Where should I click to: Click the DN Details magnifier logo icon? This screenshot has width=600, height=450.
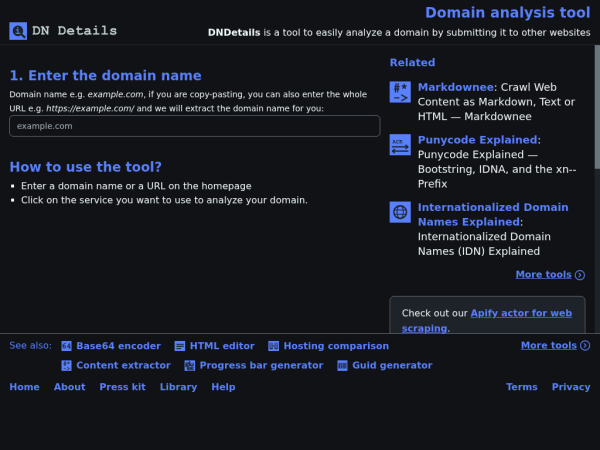click(18, 31)
